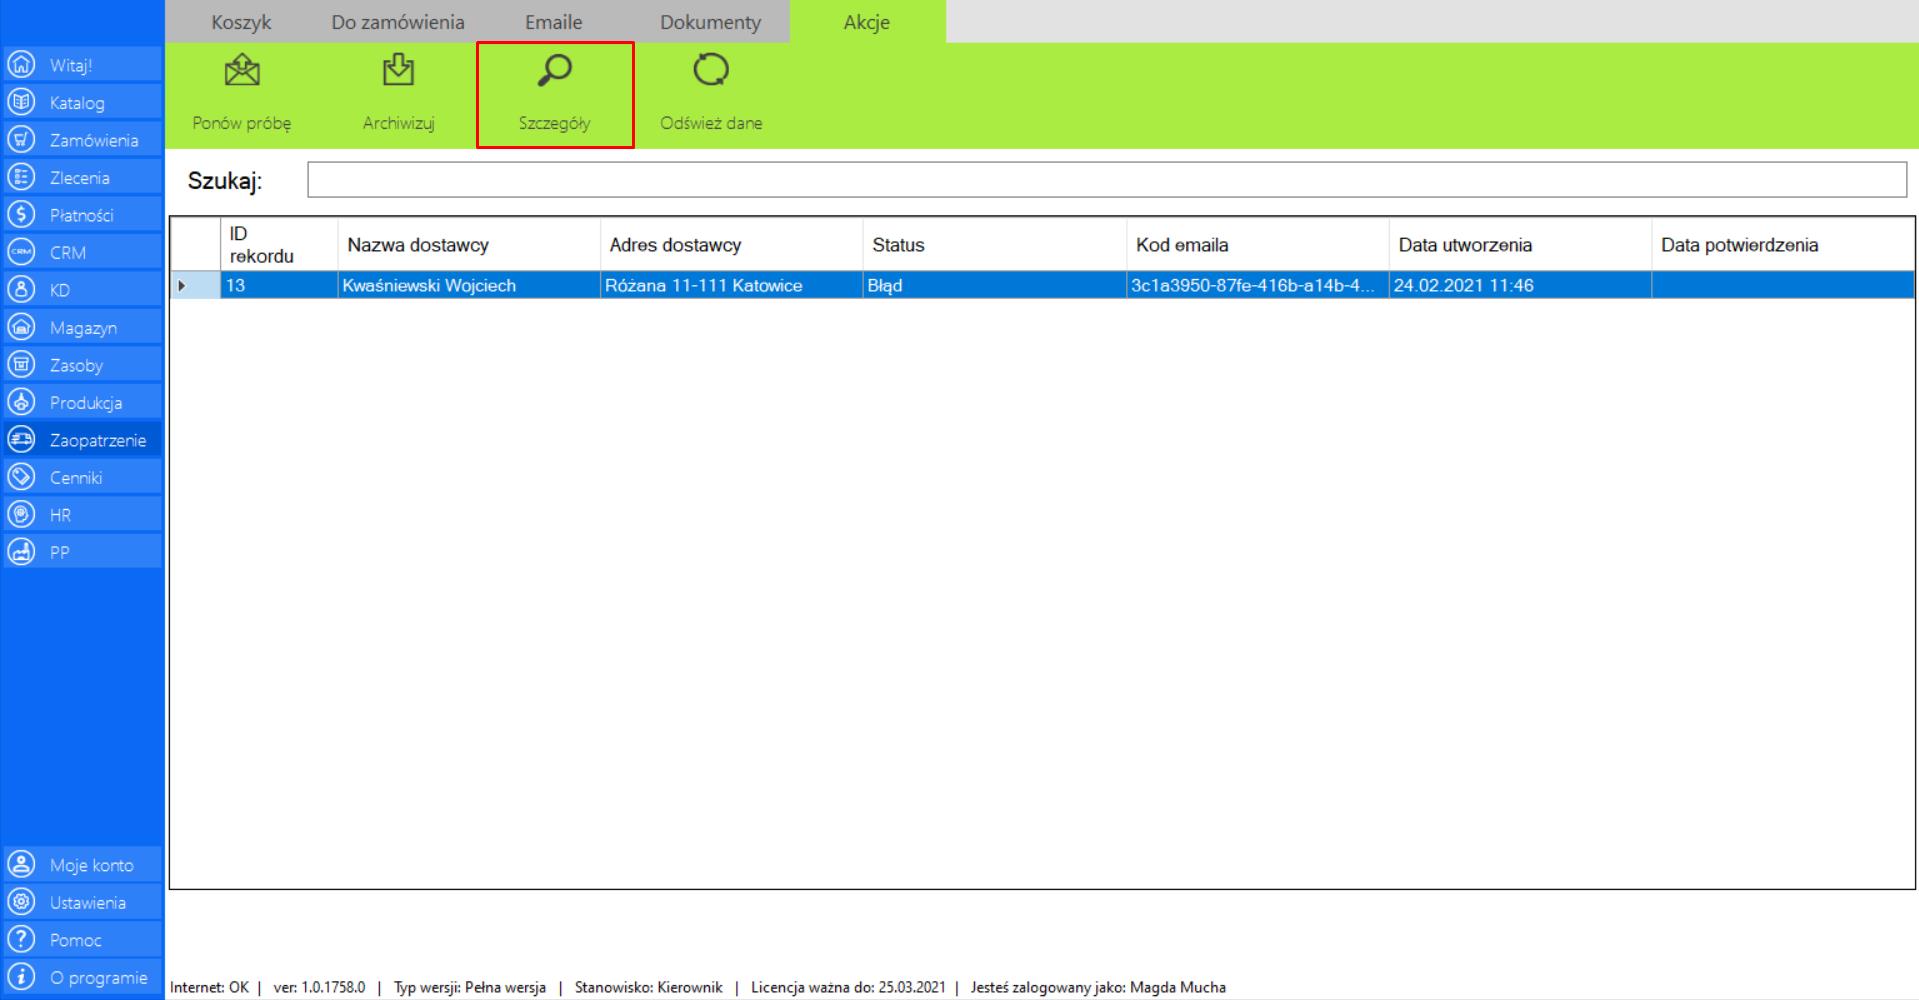
Task: Click the HR sidebar icon
Action: pyautogui.click(x=21, y=515)
